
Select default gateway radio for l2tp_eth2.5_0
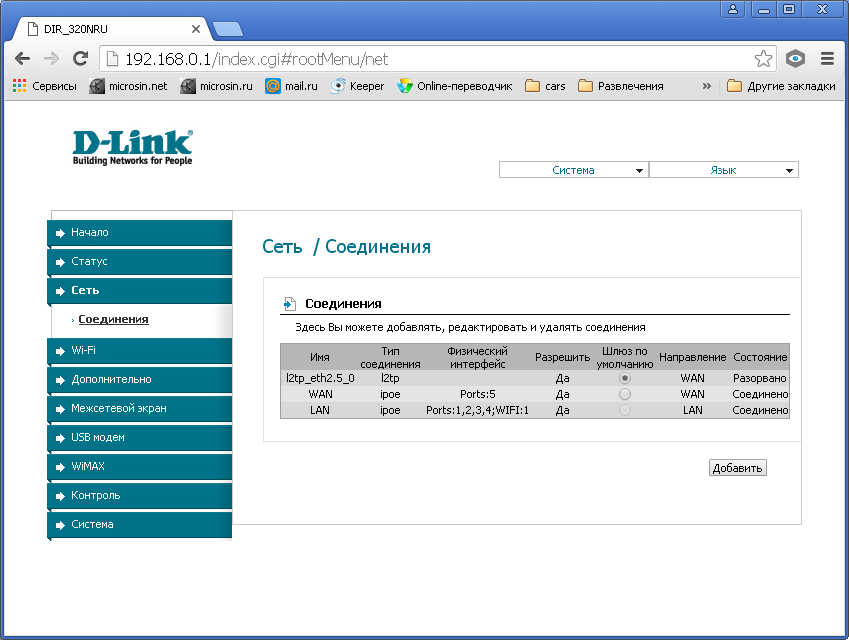coord(625,379)
